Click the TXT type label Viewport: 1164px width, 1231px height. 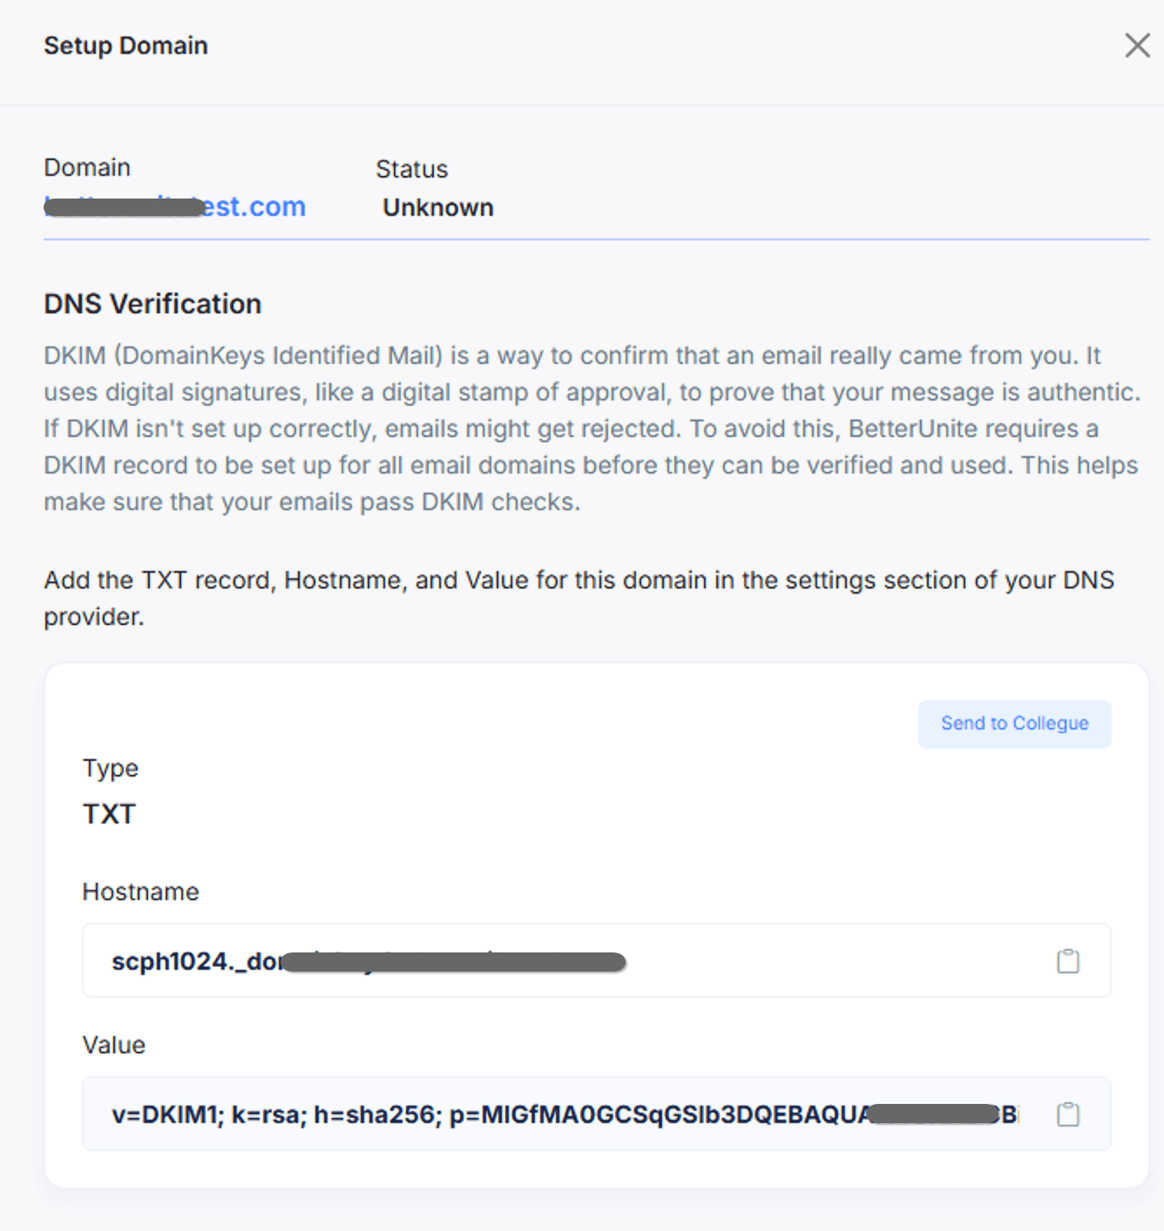109,813
